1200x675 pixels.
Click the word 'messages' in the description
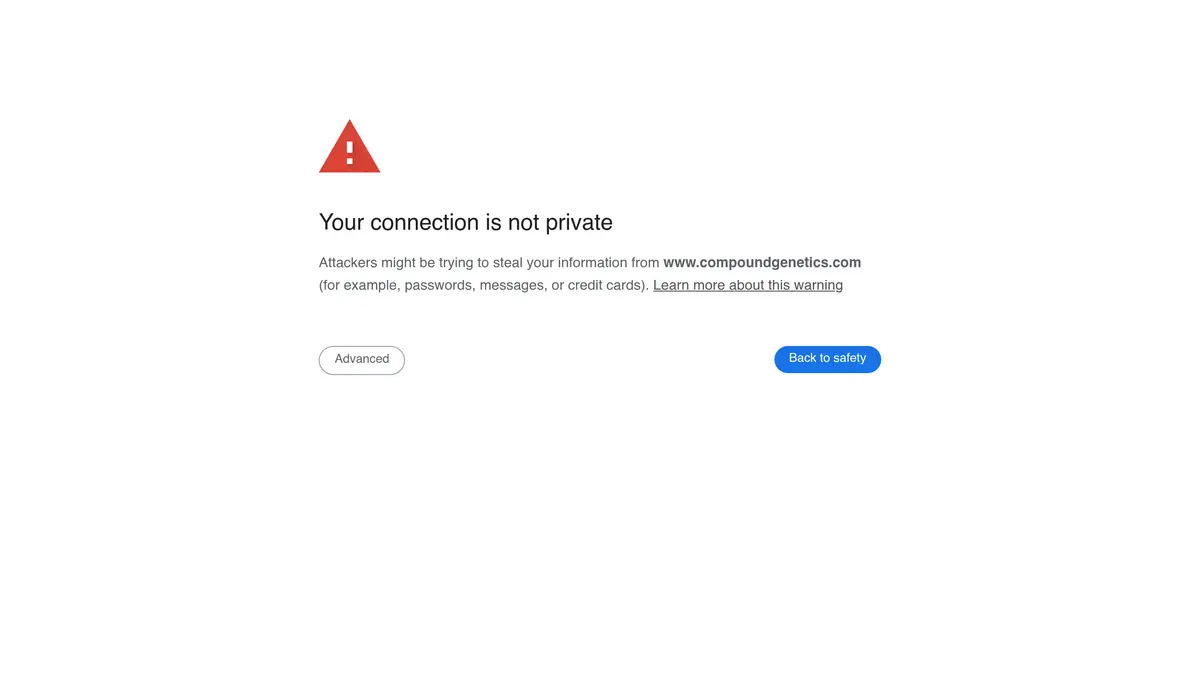pyautogui.click(x=509, y=286)
